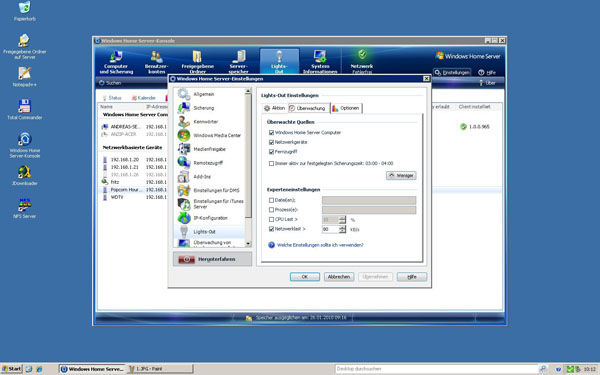
Task: Click Netzwerklast value field
Action: click(x=331, y=229)
